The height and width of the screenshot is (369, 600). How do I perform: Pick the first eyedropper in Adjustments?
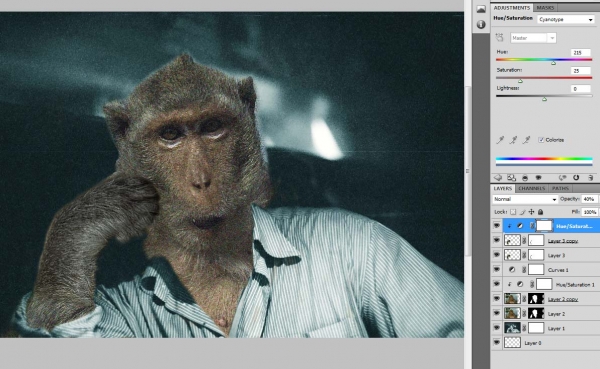[x=500, y=140]
